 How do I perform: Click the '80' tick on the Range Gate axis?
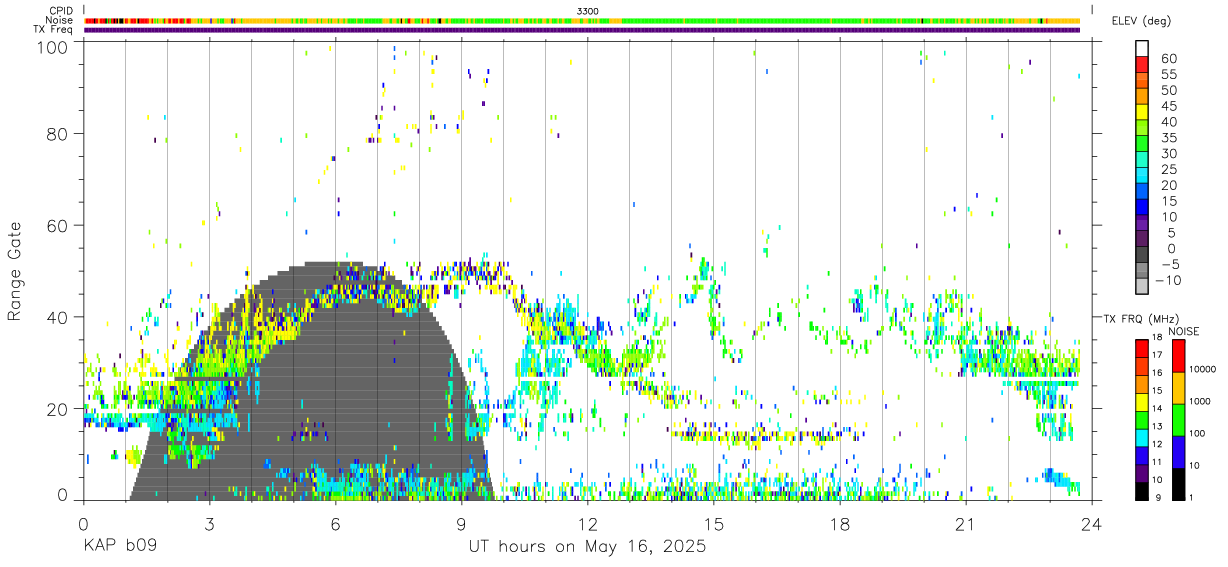point(58,134)
